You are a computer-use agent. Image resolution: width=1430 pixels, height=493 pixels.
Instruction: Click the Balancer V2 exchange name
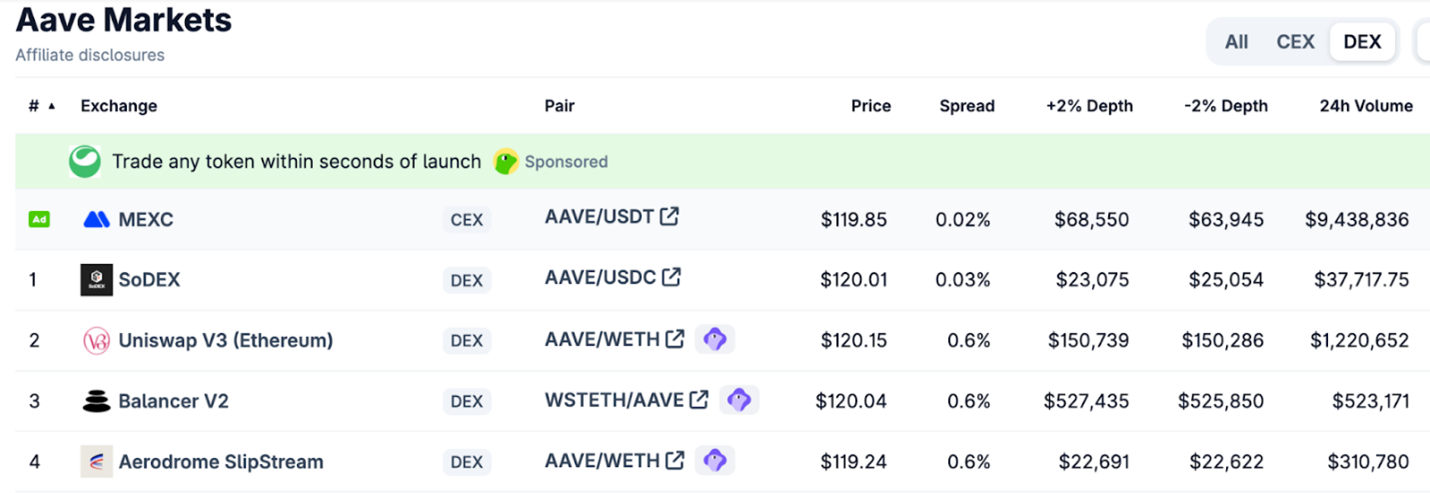173,402
